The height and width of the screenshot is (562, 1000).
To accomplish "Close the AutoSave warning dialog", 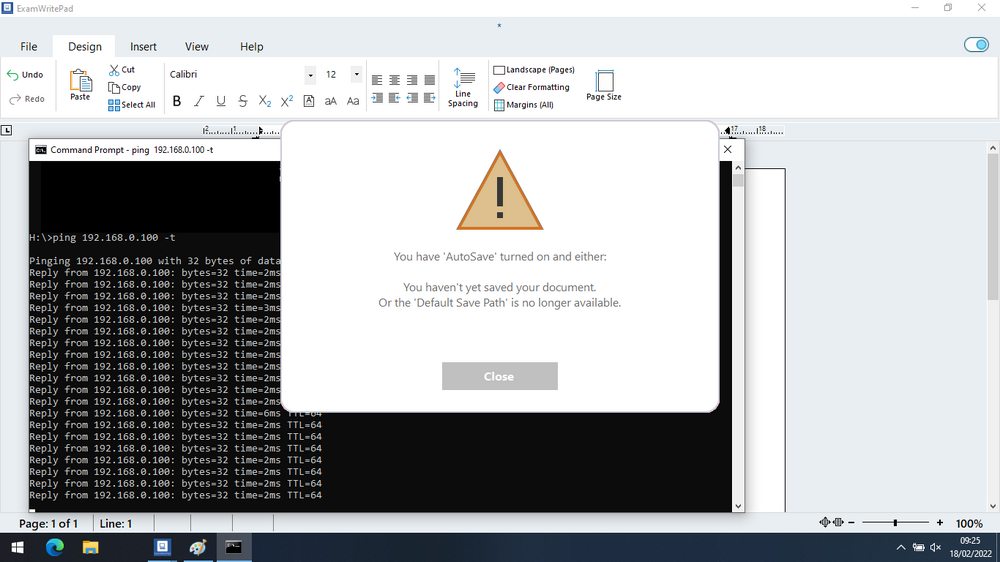I will tap(499, 376).
